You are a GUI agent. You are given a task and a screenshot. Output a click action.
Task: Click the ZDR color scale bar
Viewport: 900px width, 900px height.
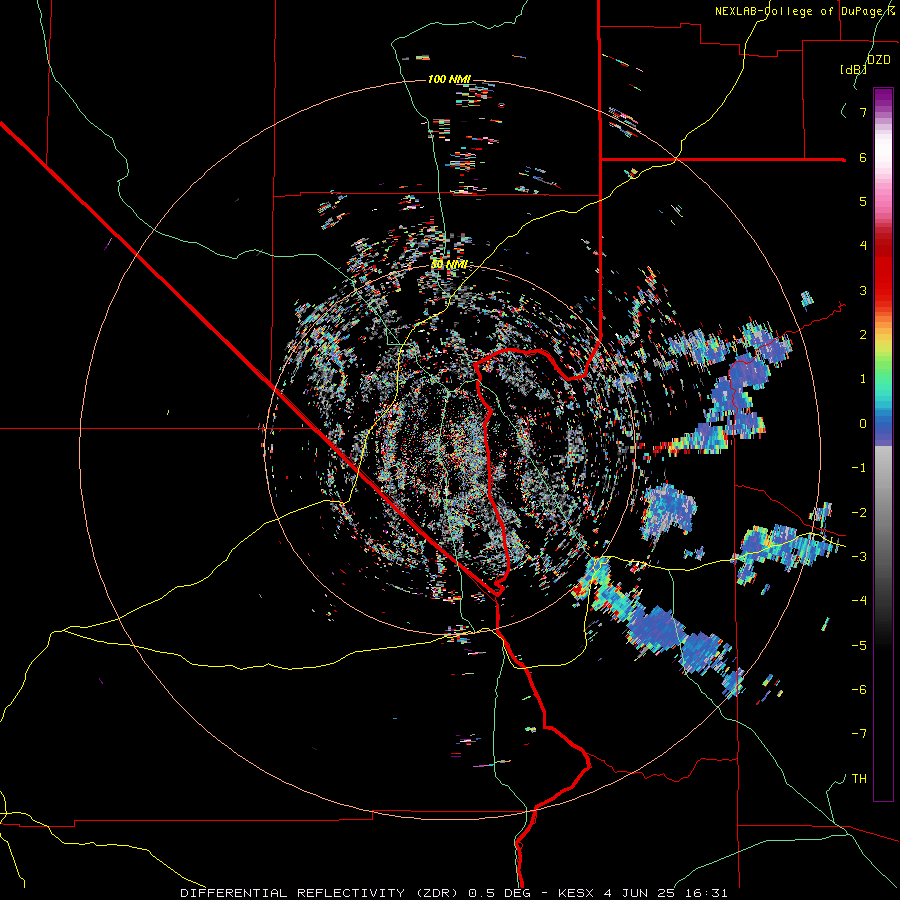[883, 444]
